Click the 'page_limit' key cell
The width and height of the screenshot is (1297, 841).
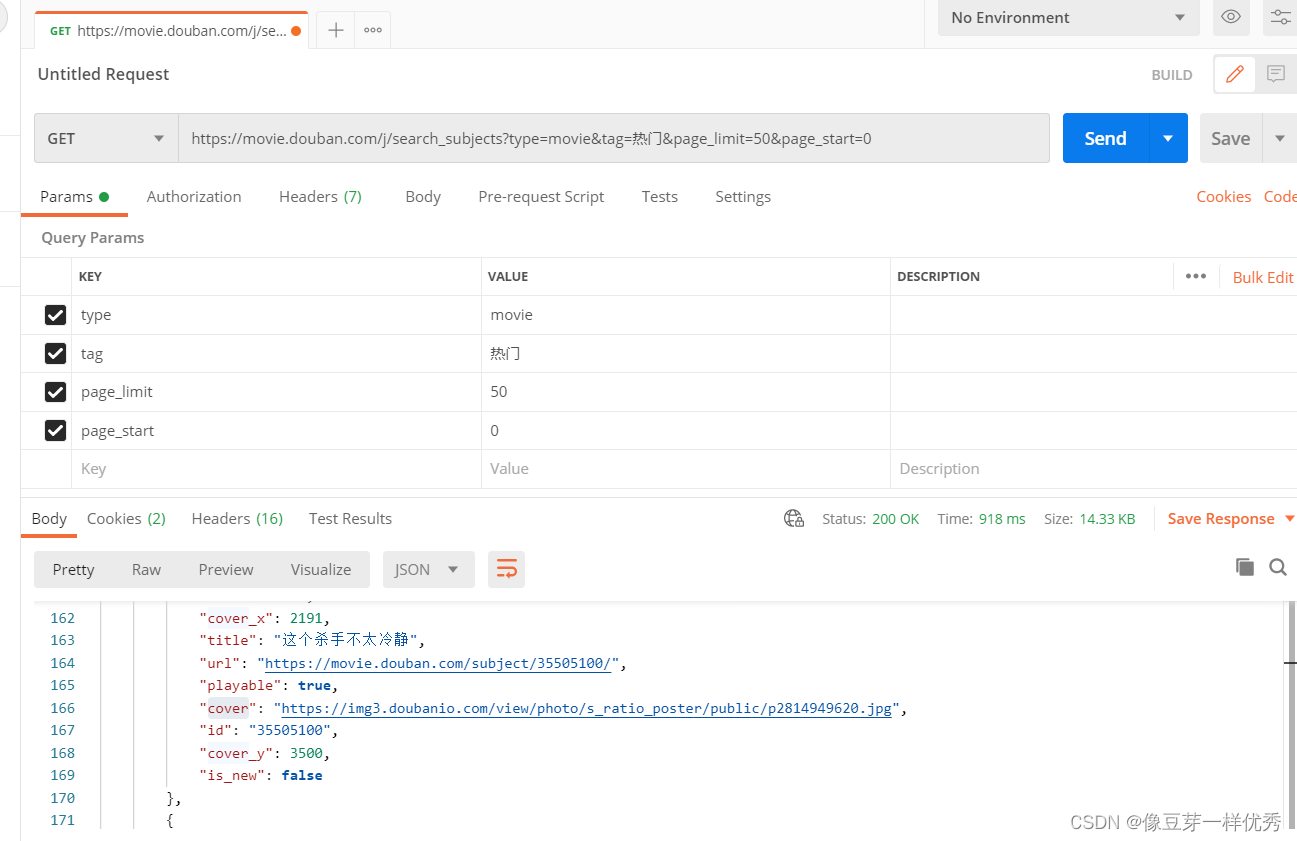(x=276, y=392)
